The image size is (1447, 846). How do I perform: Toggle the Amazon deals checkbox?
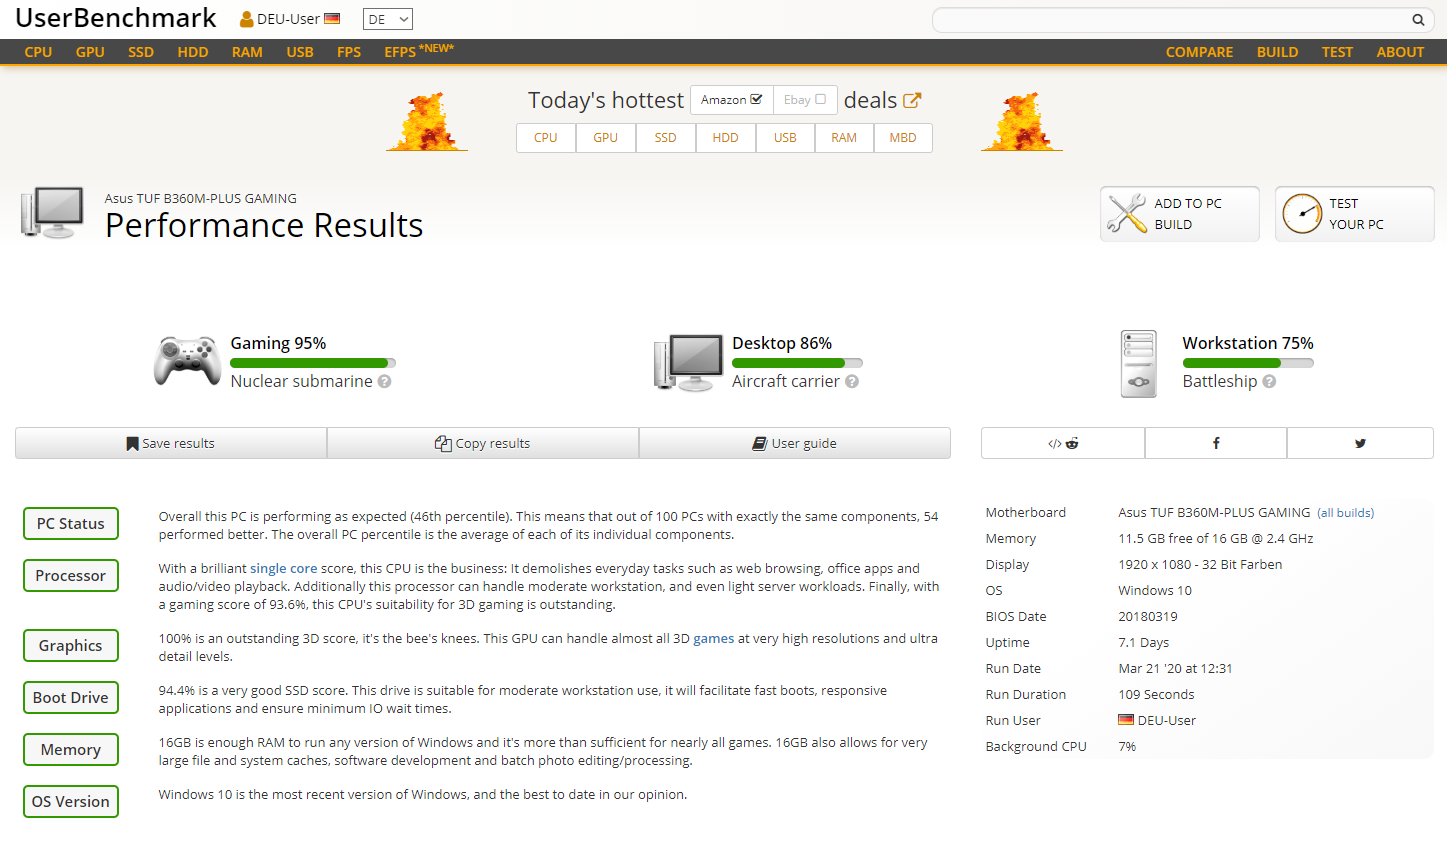tap(756, 99)
